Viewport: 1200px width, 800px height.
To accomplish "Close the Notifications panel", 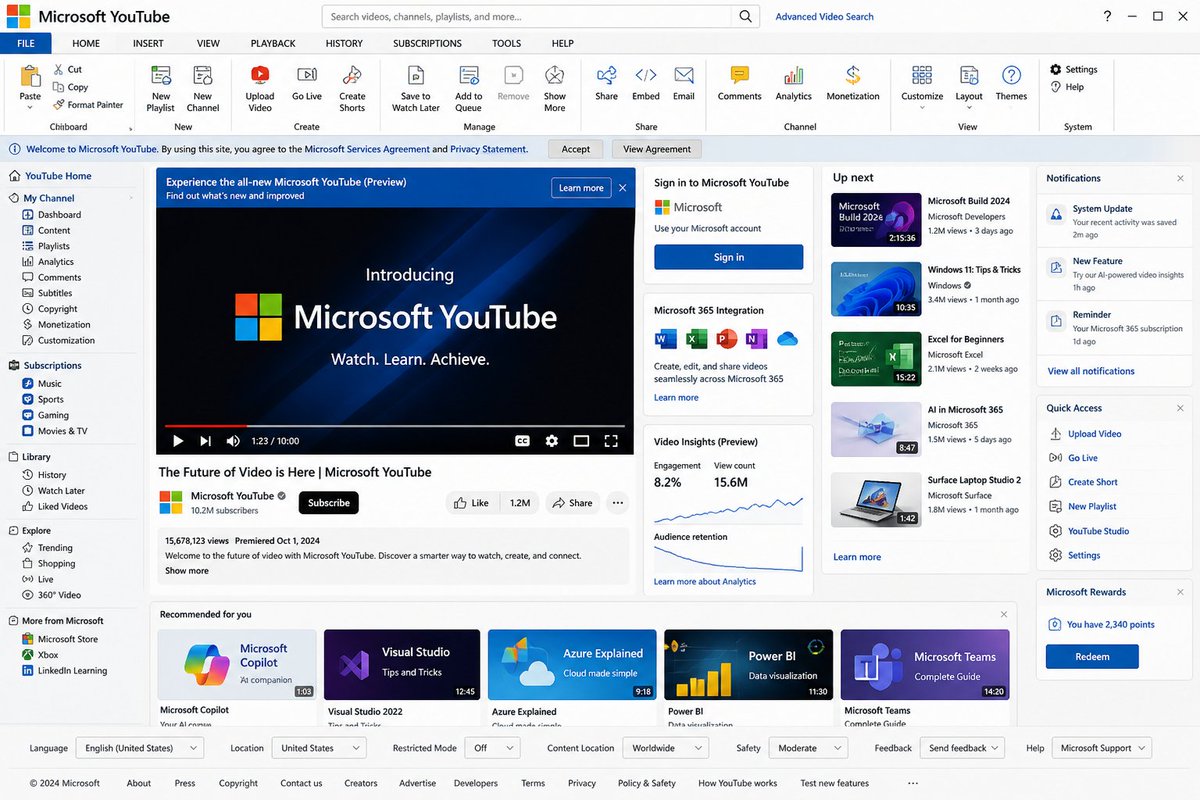I will 1180,178.
